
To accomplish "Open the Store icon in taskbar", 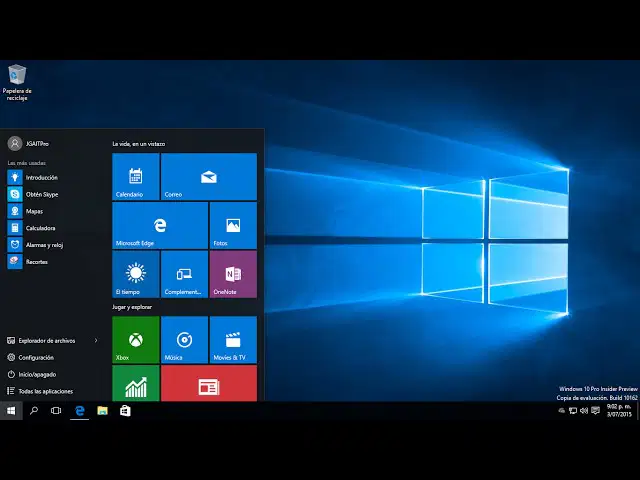I will (x=125, y=411).
